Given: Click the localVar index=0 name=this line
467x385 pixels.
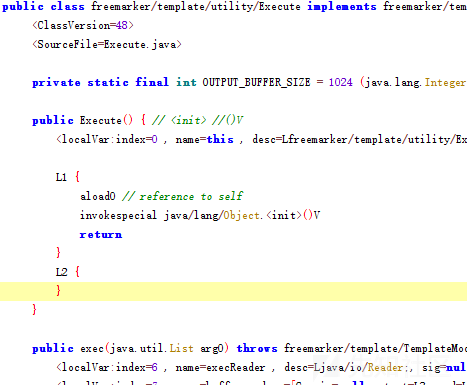Looking at the screenshot, I should (261, 139).
